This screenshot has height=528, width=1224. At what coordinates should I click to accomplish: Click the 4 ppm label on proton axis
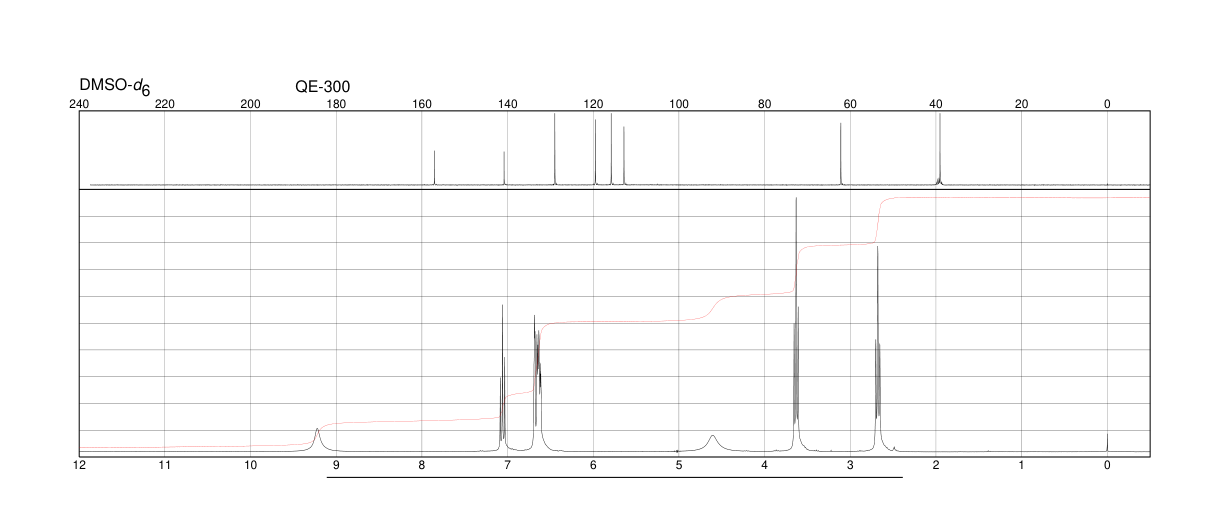[764, 465]
